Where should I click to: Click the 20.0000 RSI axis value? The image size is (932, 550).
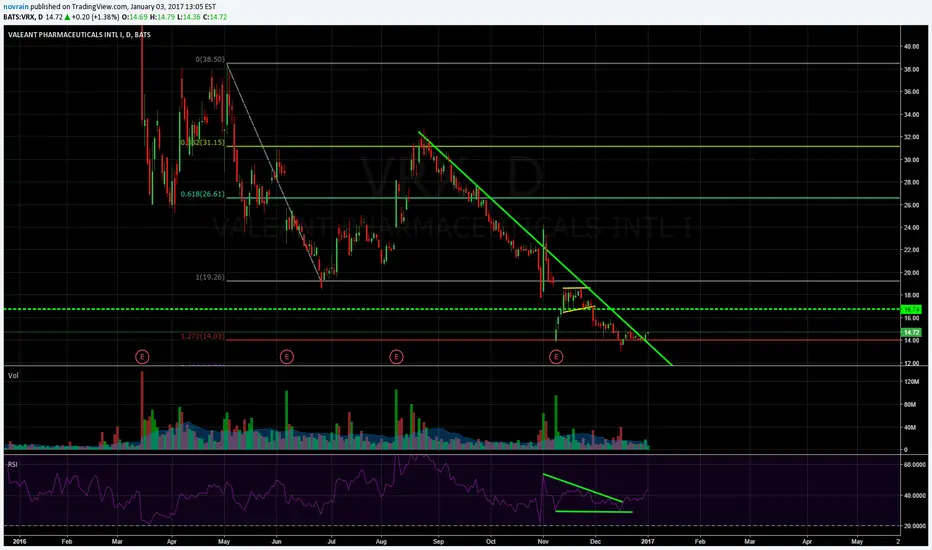point(915,526)
